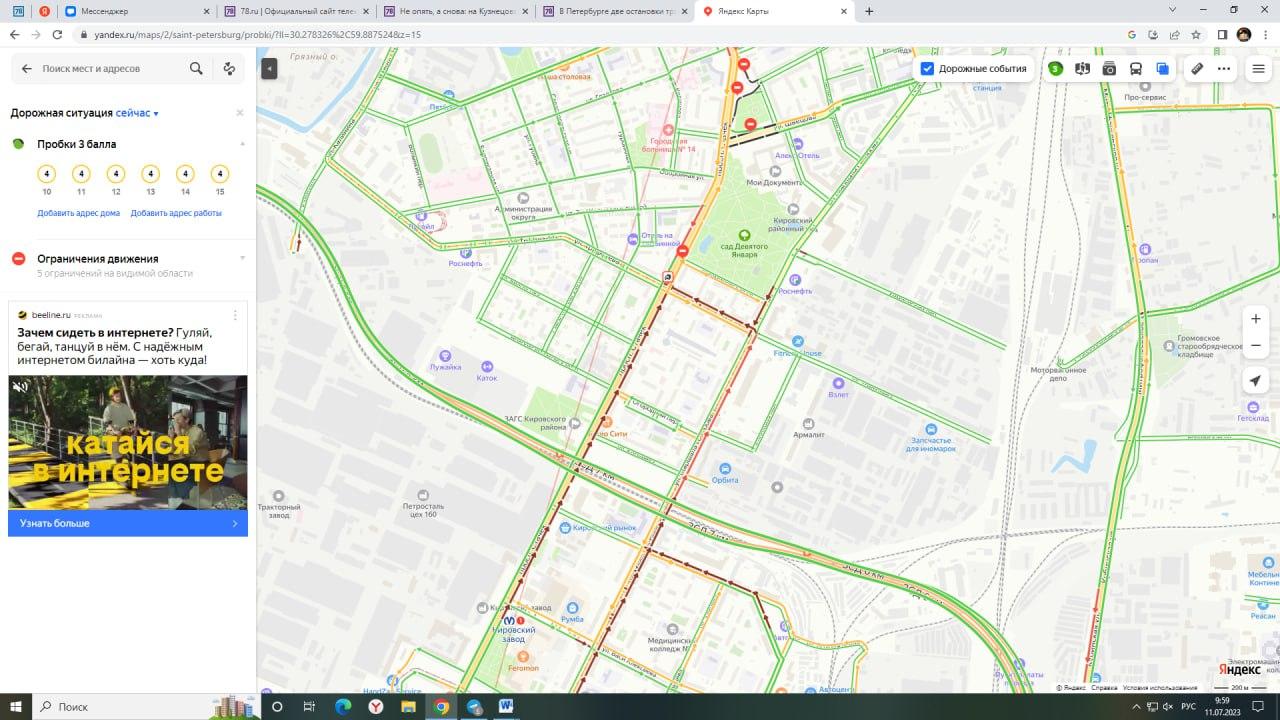Viewport: 1280px width, 720px height.
Task: Switch to 'В Петербурге две остановки' tab
Action: tap(614, 11)
